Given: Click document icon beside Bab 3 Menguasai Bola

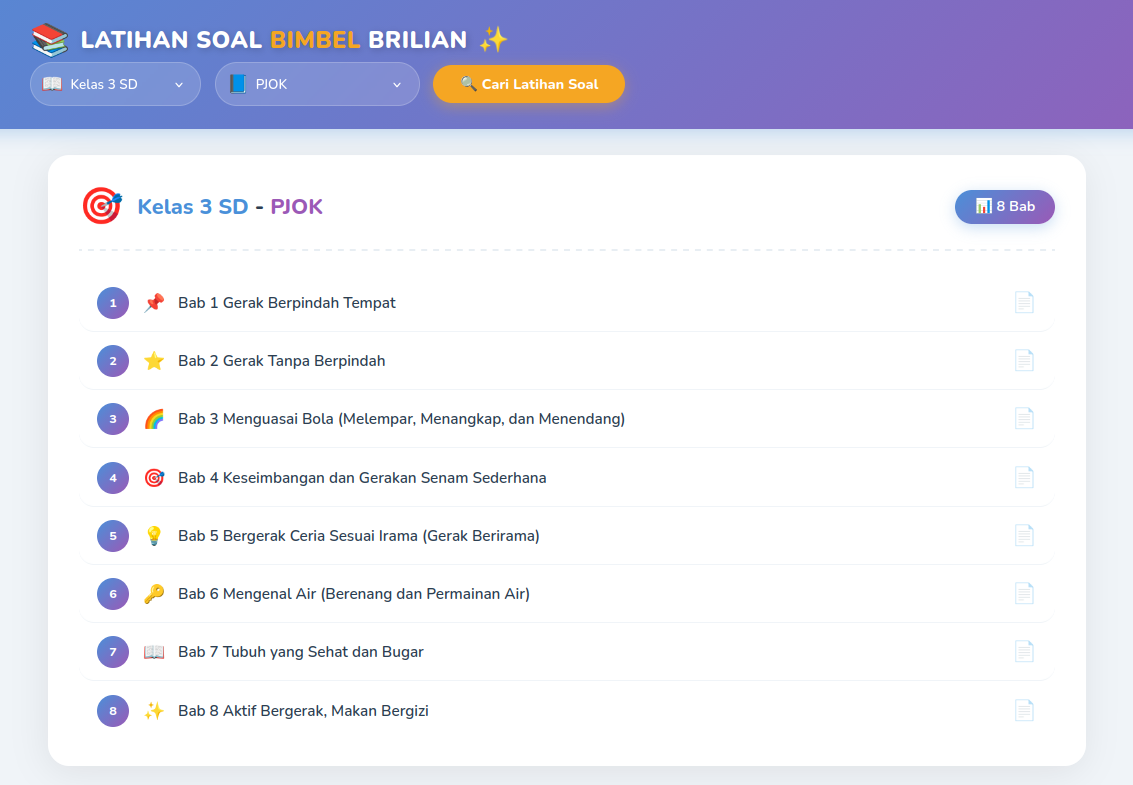Looking at the screenshot, I should coord(1024,418).
